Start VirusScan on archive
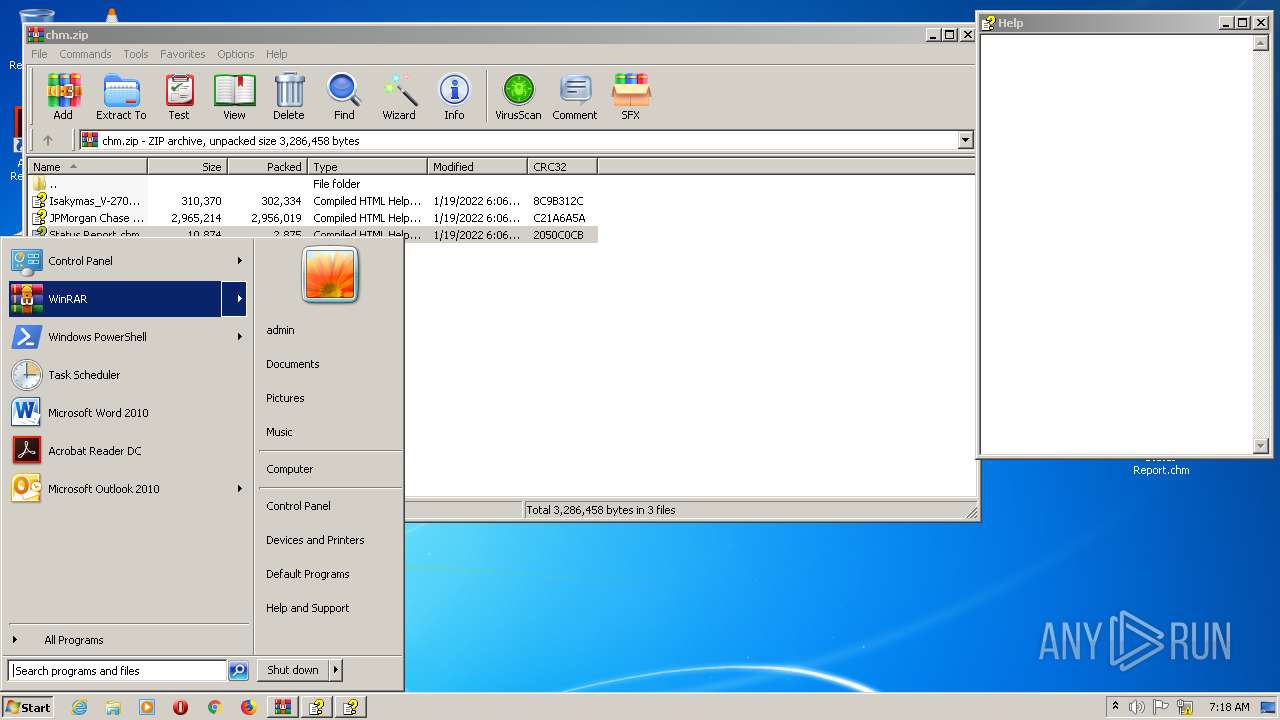This screenshot has width=1280, height=720. [518, 97]
